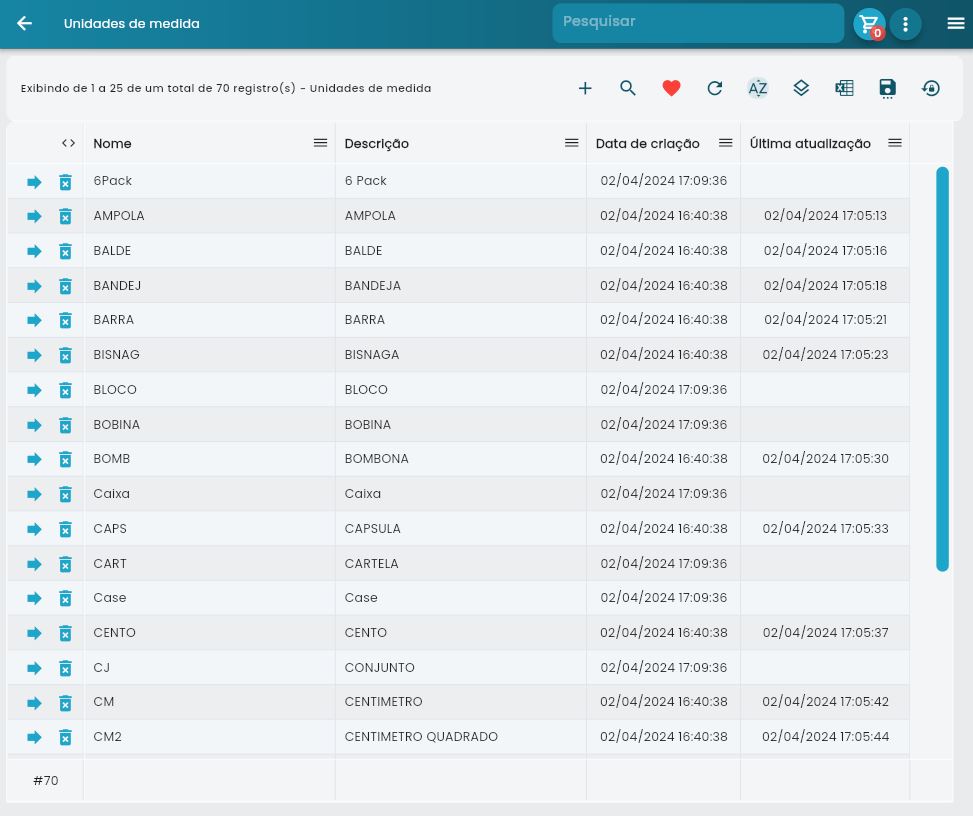Toggle the layers grouping icon
This screenshot has width=973, height=816.
(x=801, y=88)
